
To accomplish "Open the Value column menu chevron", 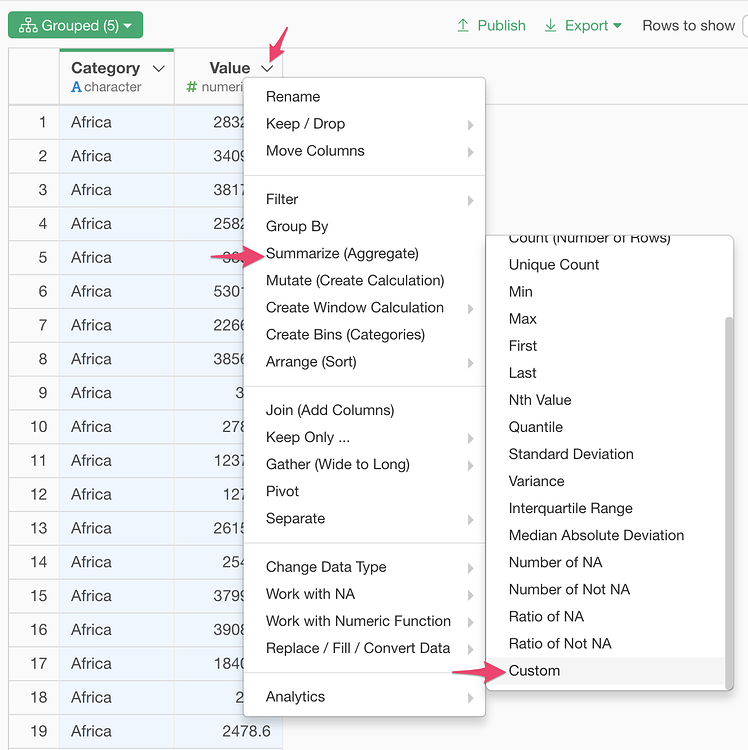I will click(267, 69).
